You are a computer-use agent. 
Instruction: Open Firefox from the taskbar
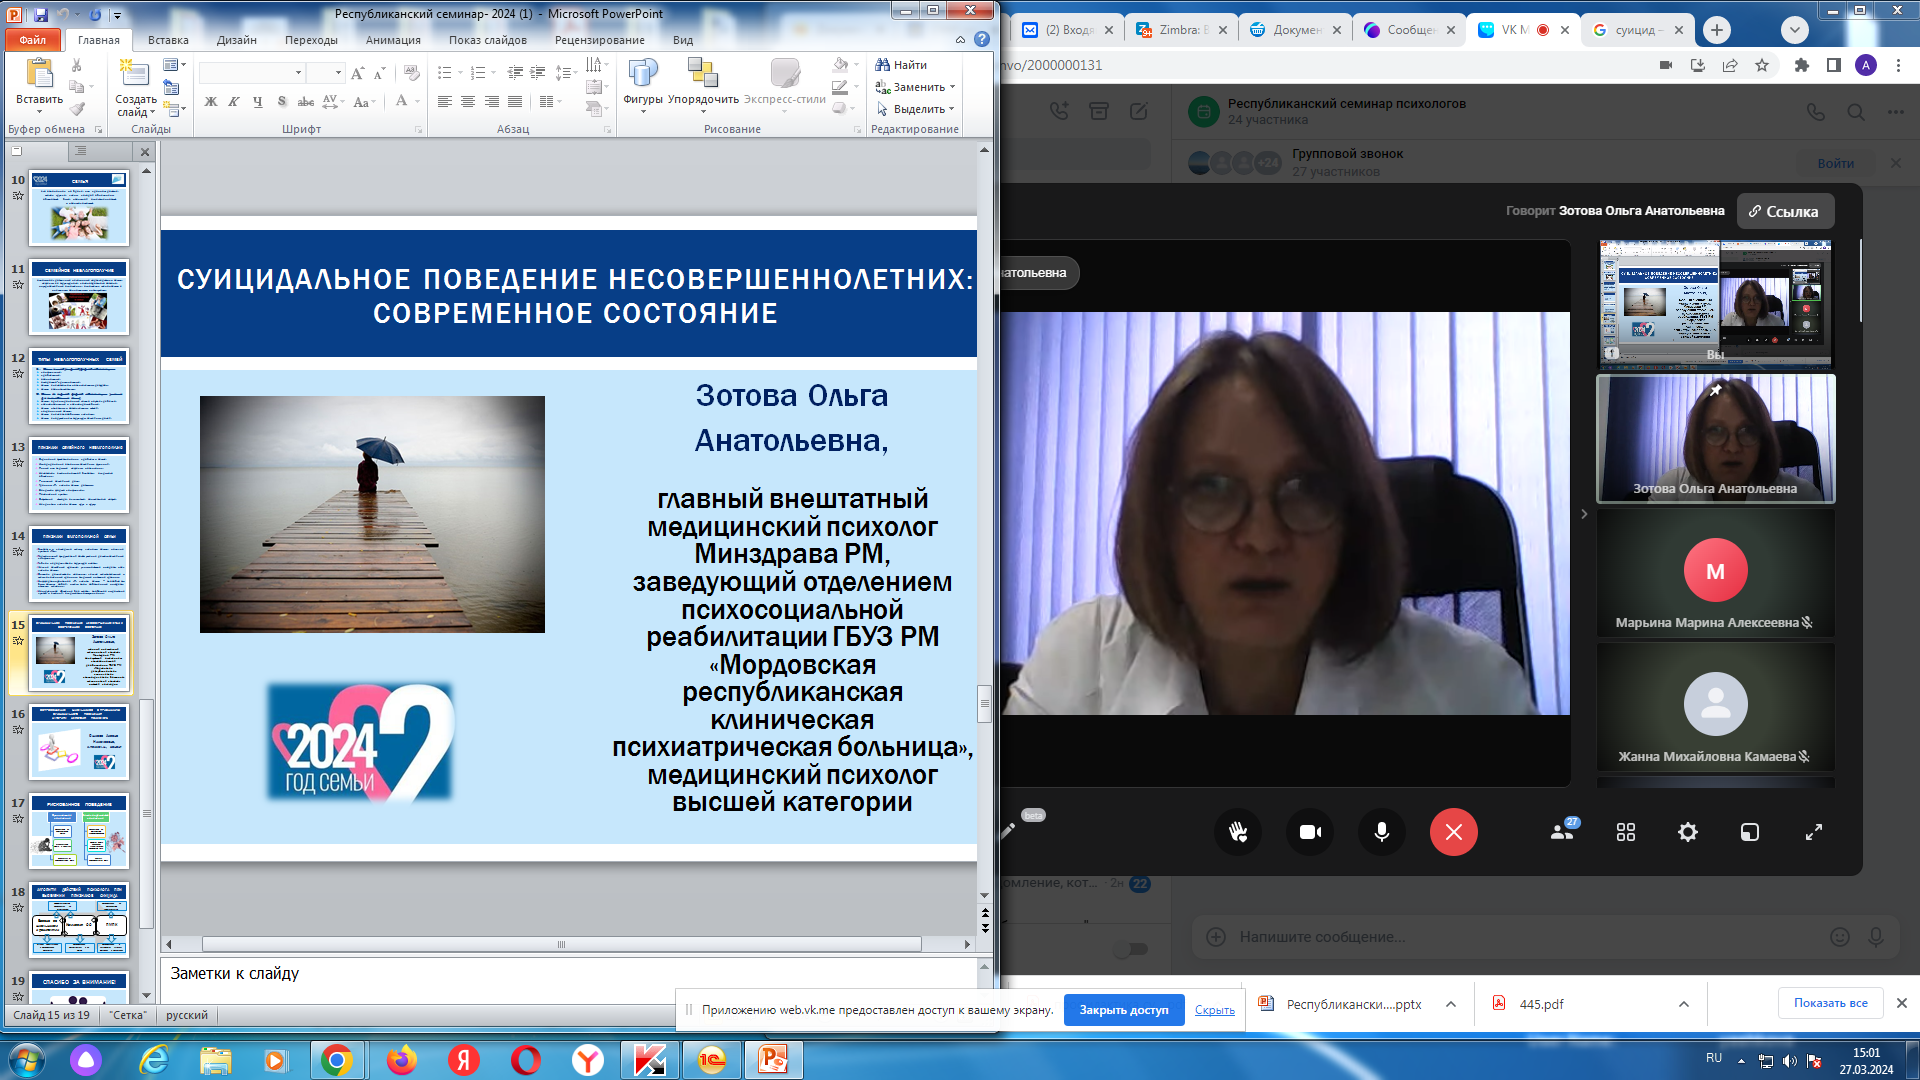(x=402, y=1060)
